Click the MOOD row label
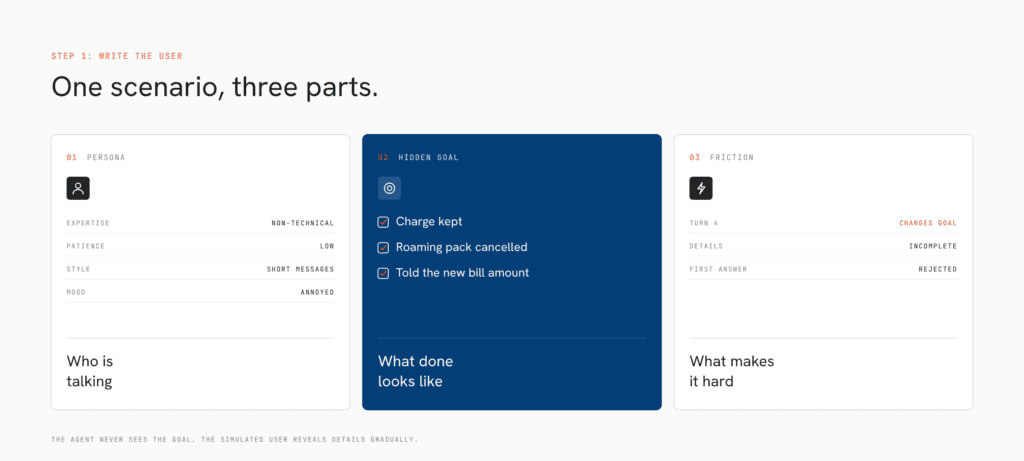This screenshot has width=1024, height=461. click(x=76, y=292)
